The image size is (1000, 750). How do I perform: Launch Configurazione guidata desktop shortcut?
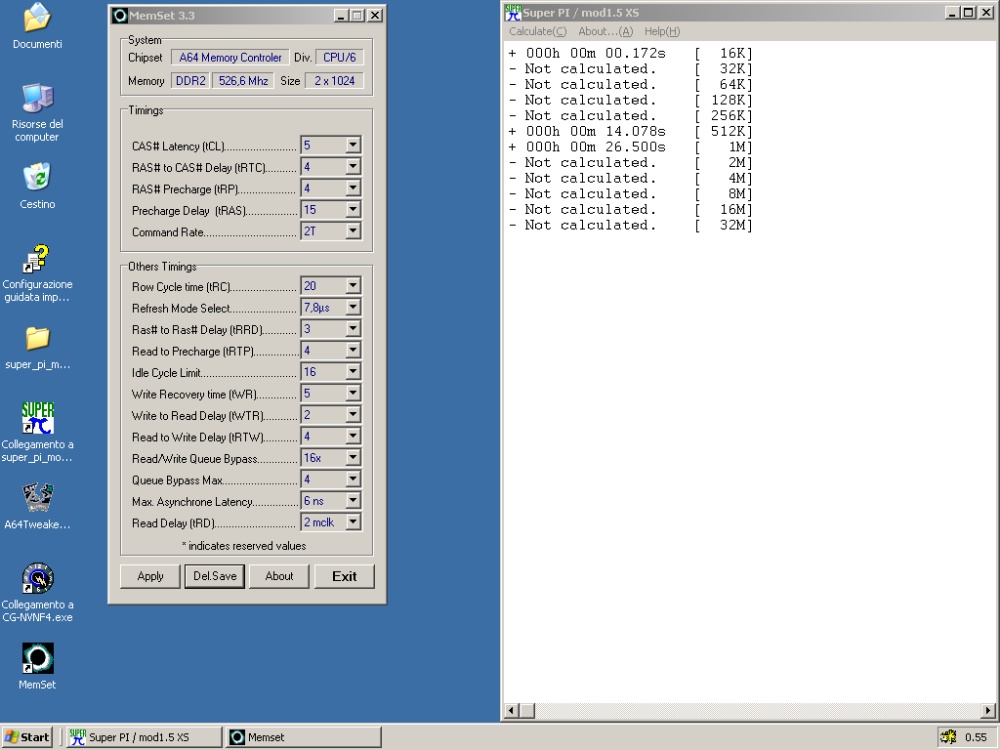pos(37,258)
